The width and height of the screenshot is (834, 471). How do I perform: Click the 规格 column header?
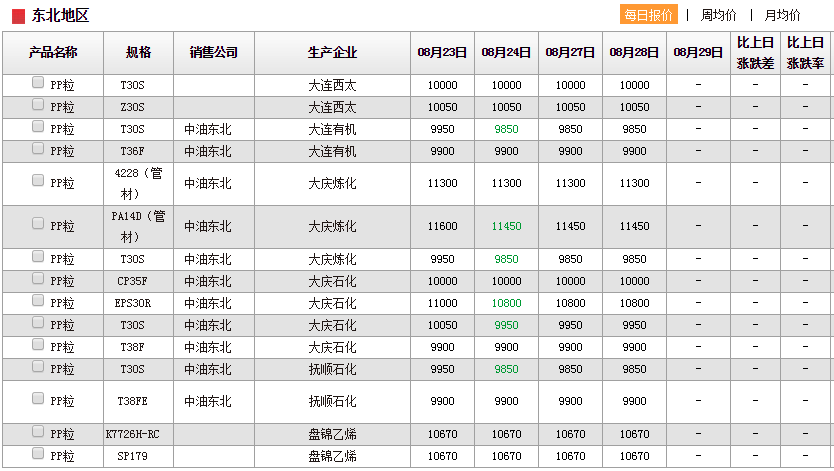coord(138,53)
